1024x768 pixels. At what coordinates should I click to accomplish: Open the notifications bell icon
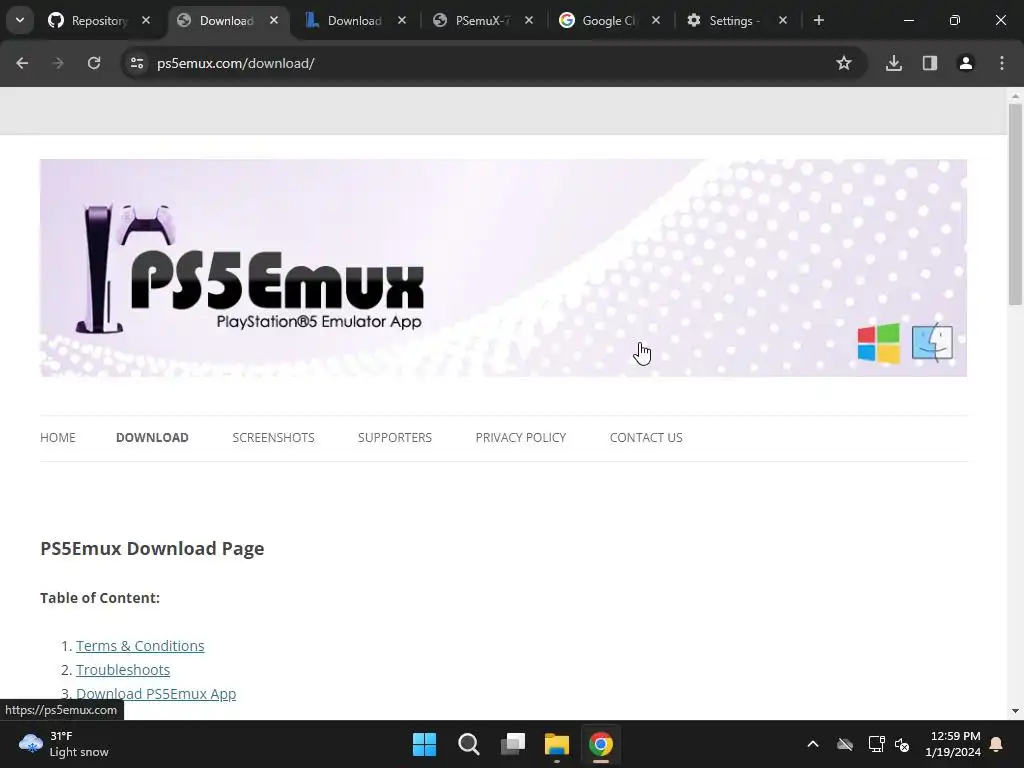coord(997,744)
